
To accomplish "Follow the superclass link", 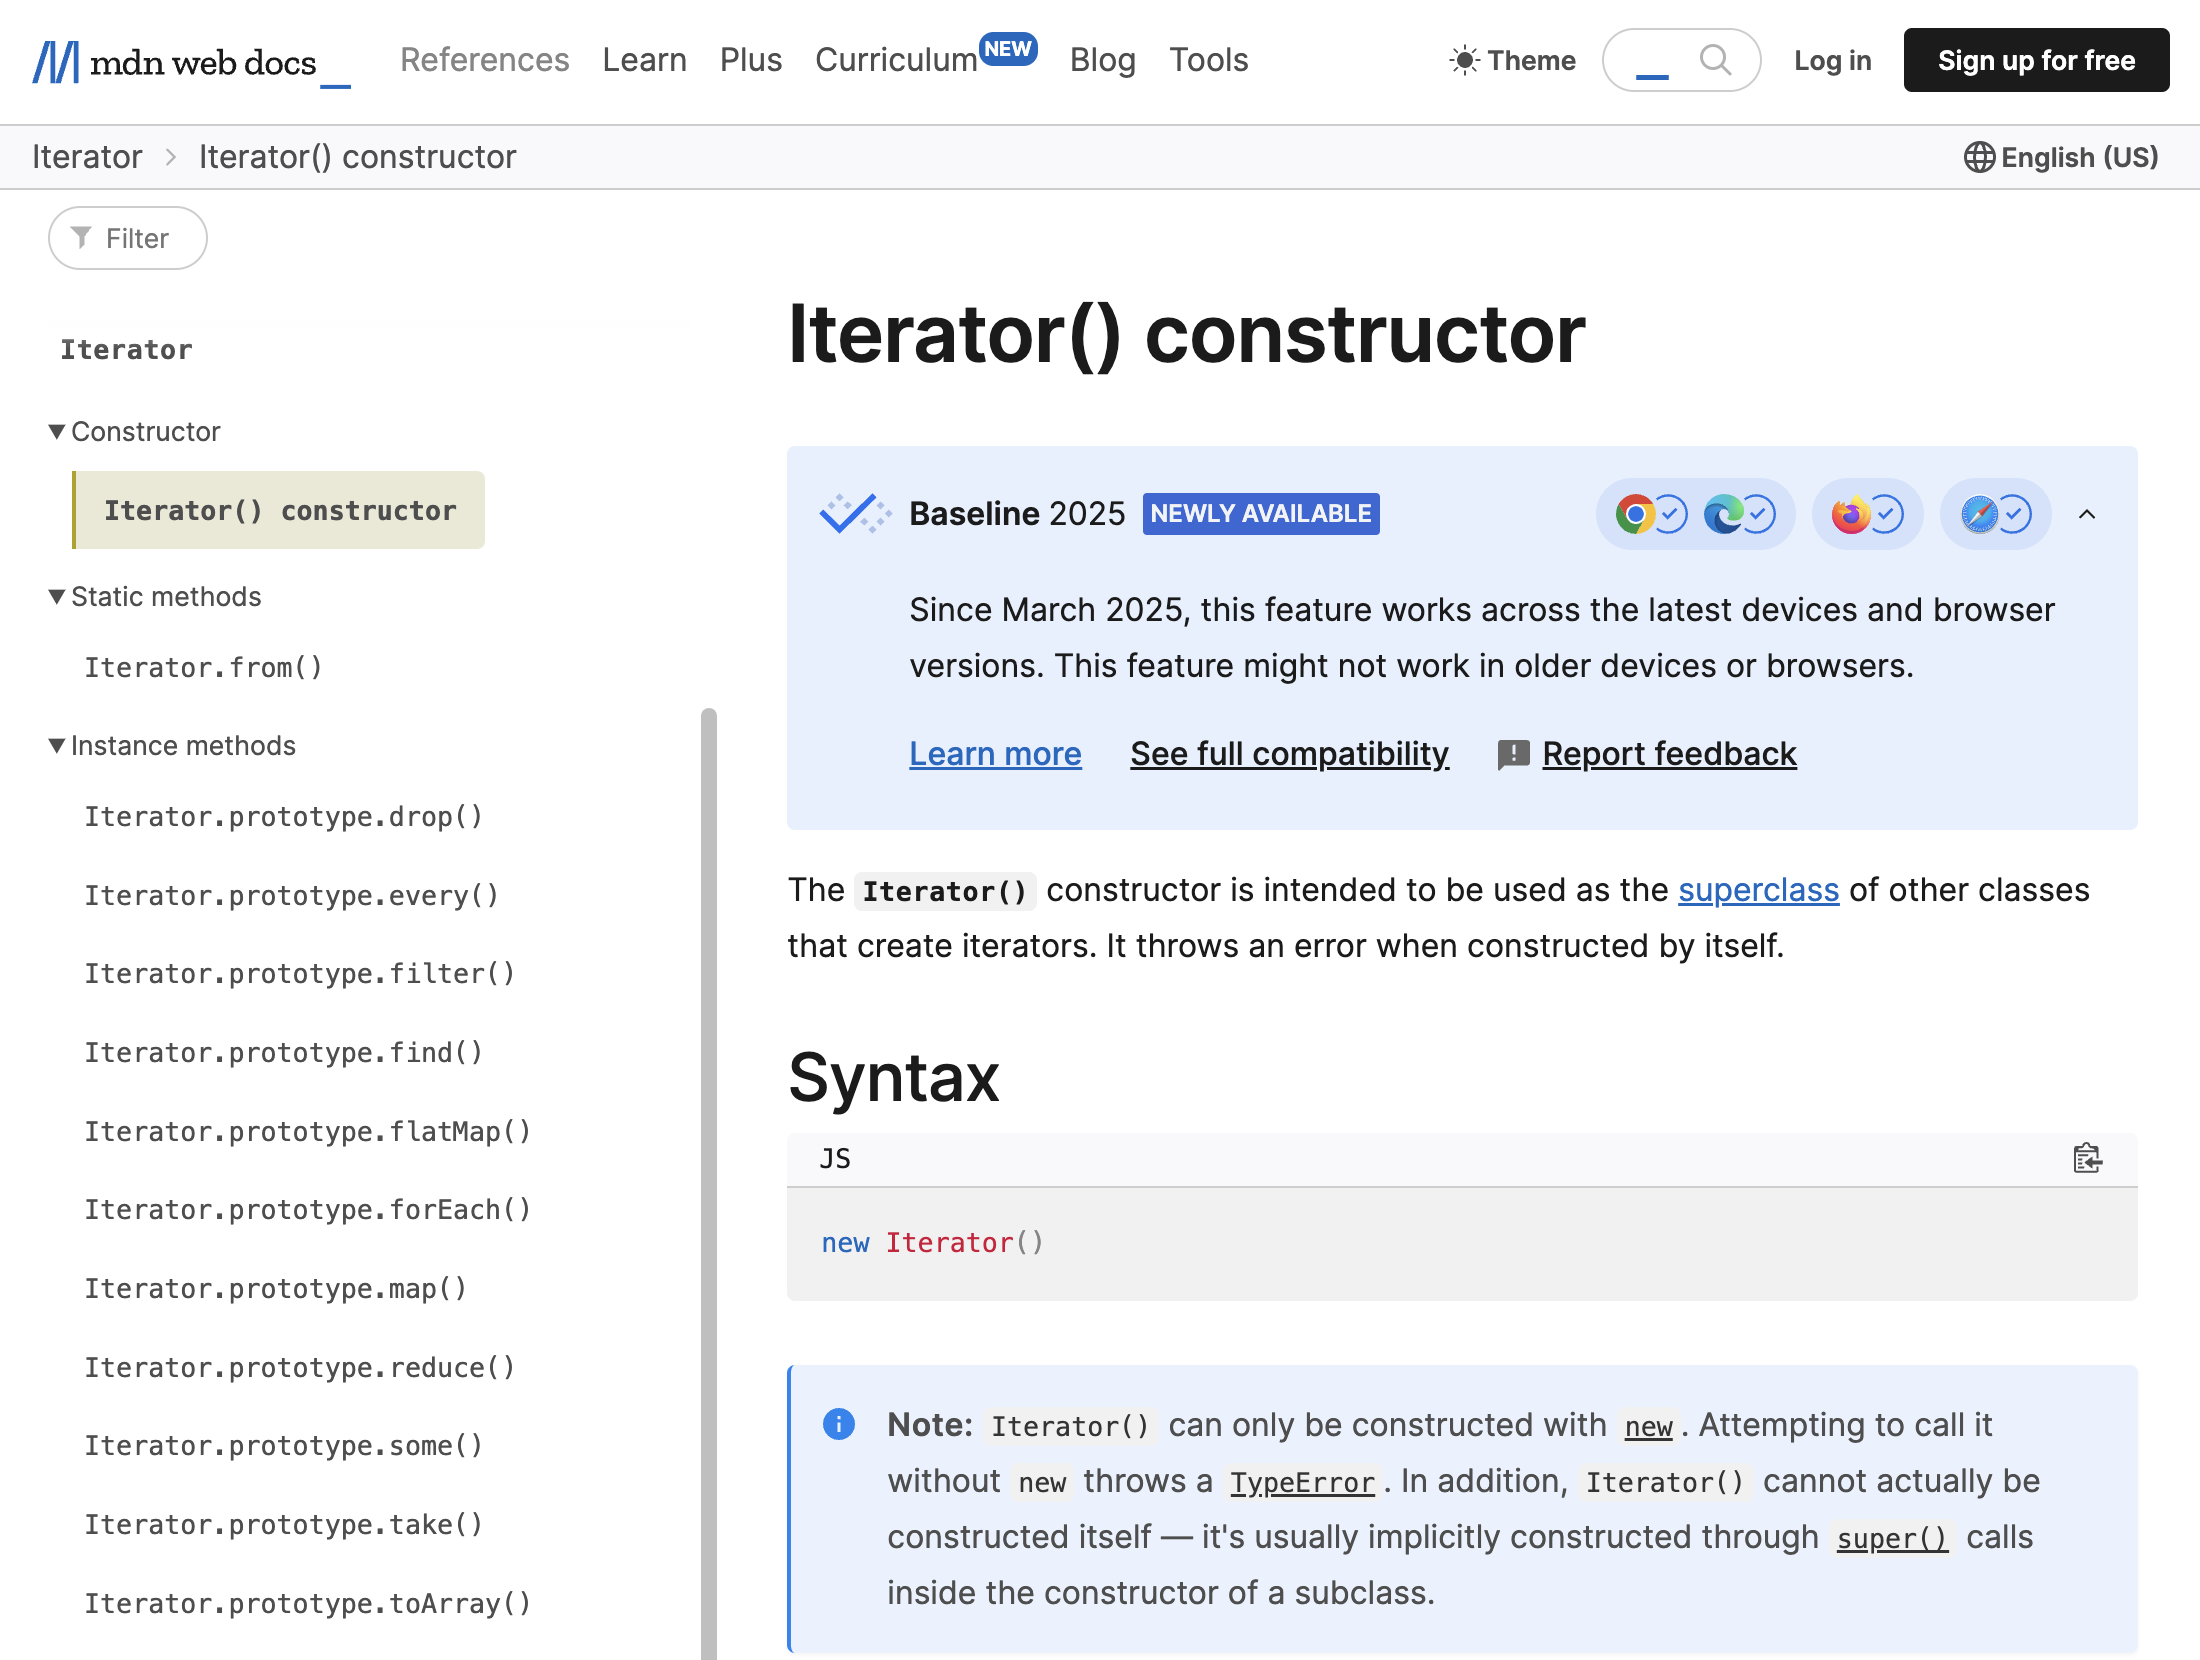I will 1759,890.
